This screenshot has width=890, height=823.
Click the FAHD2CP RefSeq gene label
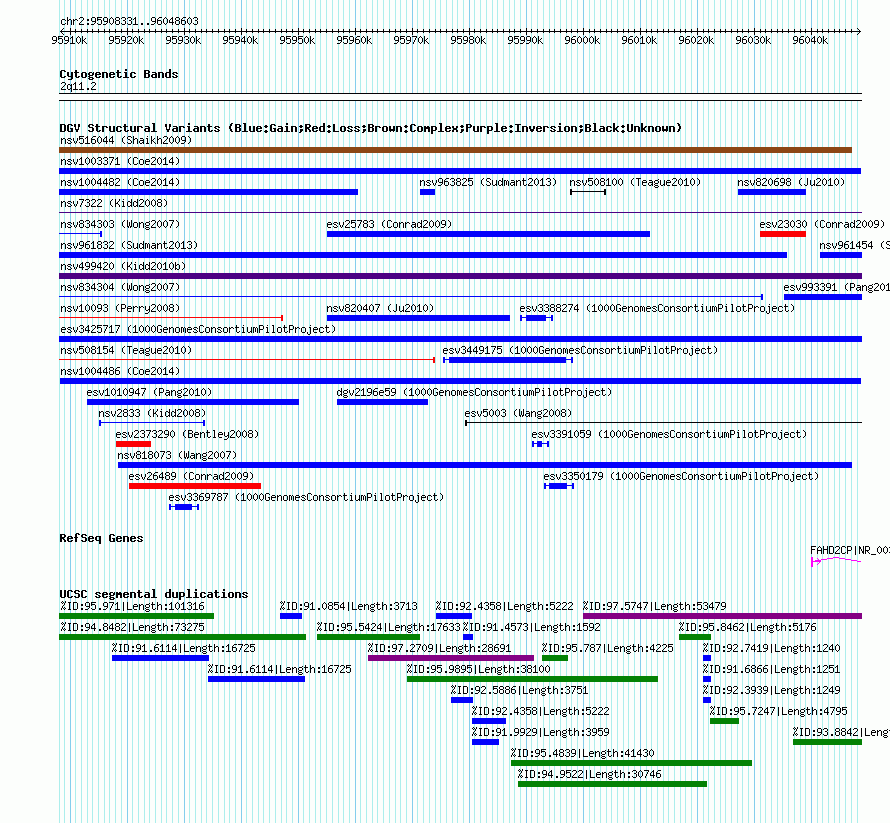(850, 550)
